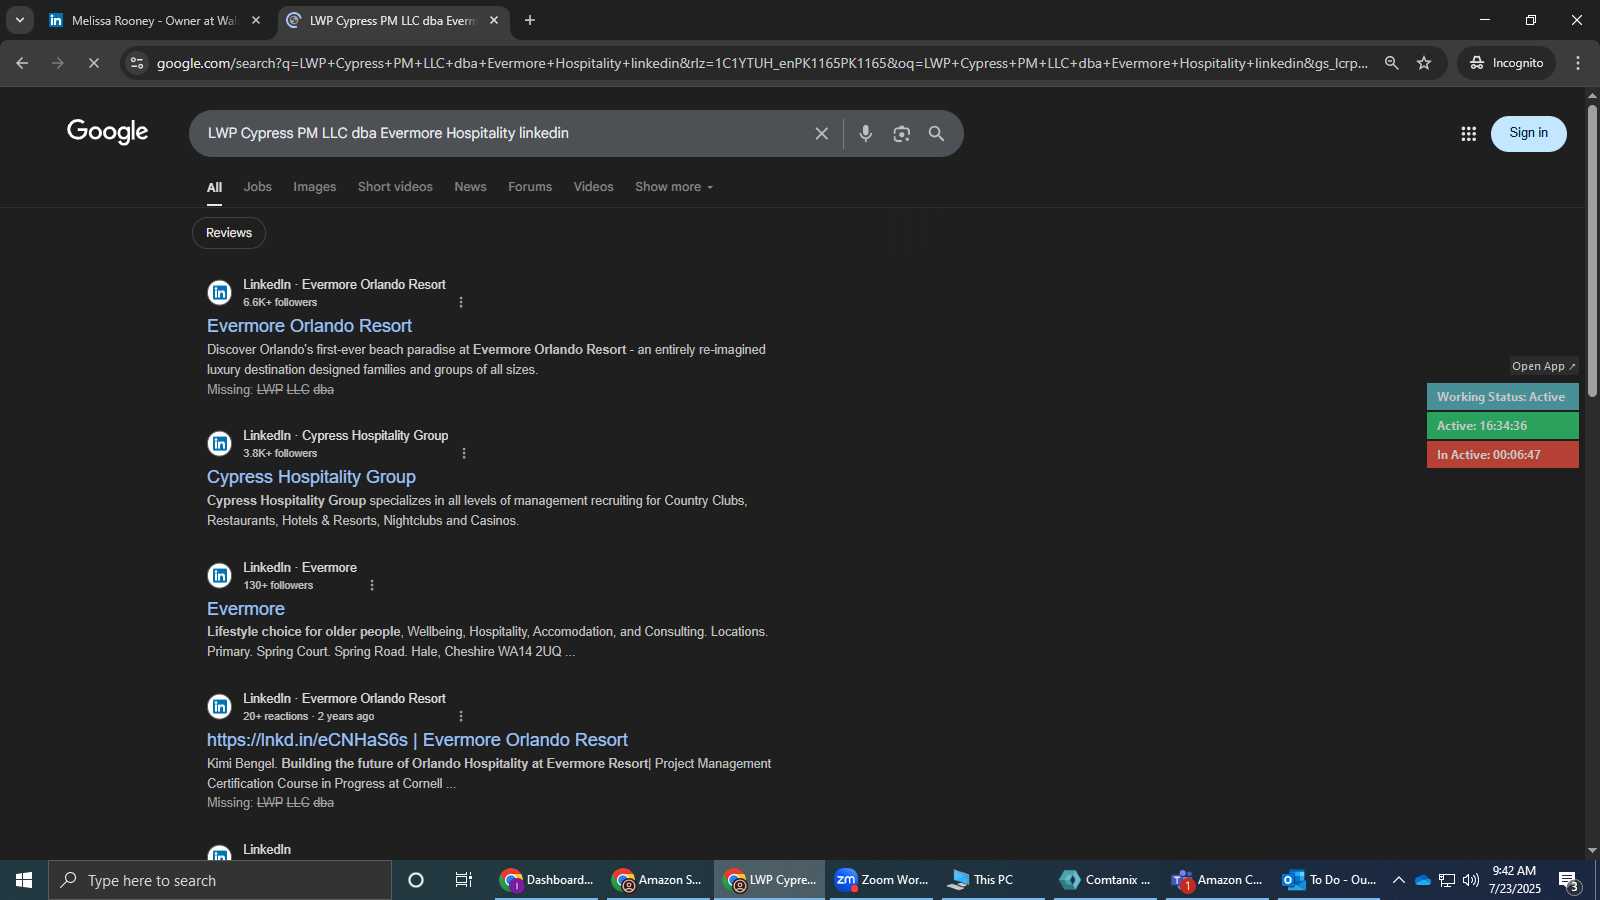The width and height of the screenshot is (1600, 900).
Task: Expand the Show more search filters
Action: point(674,187)
